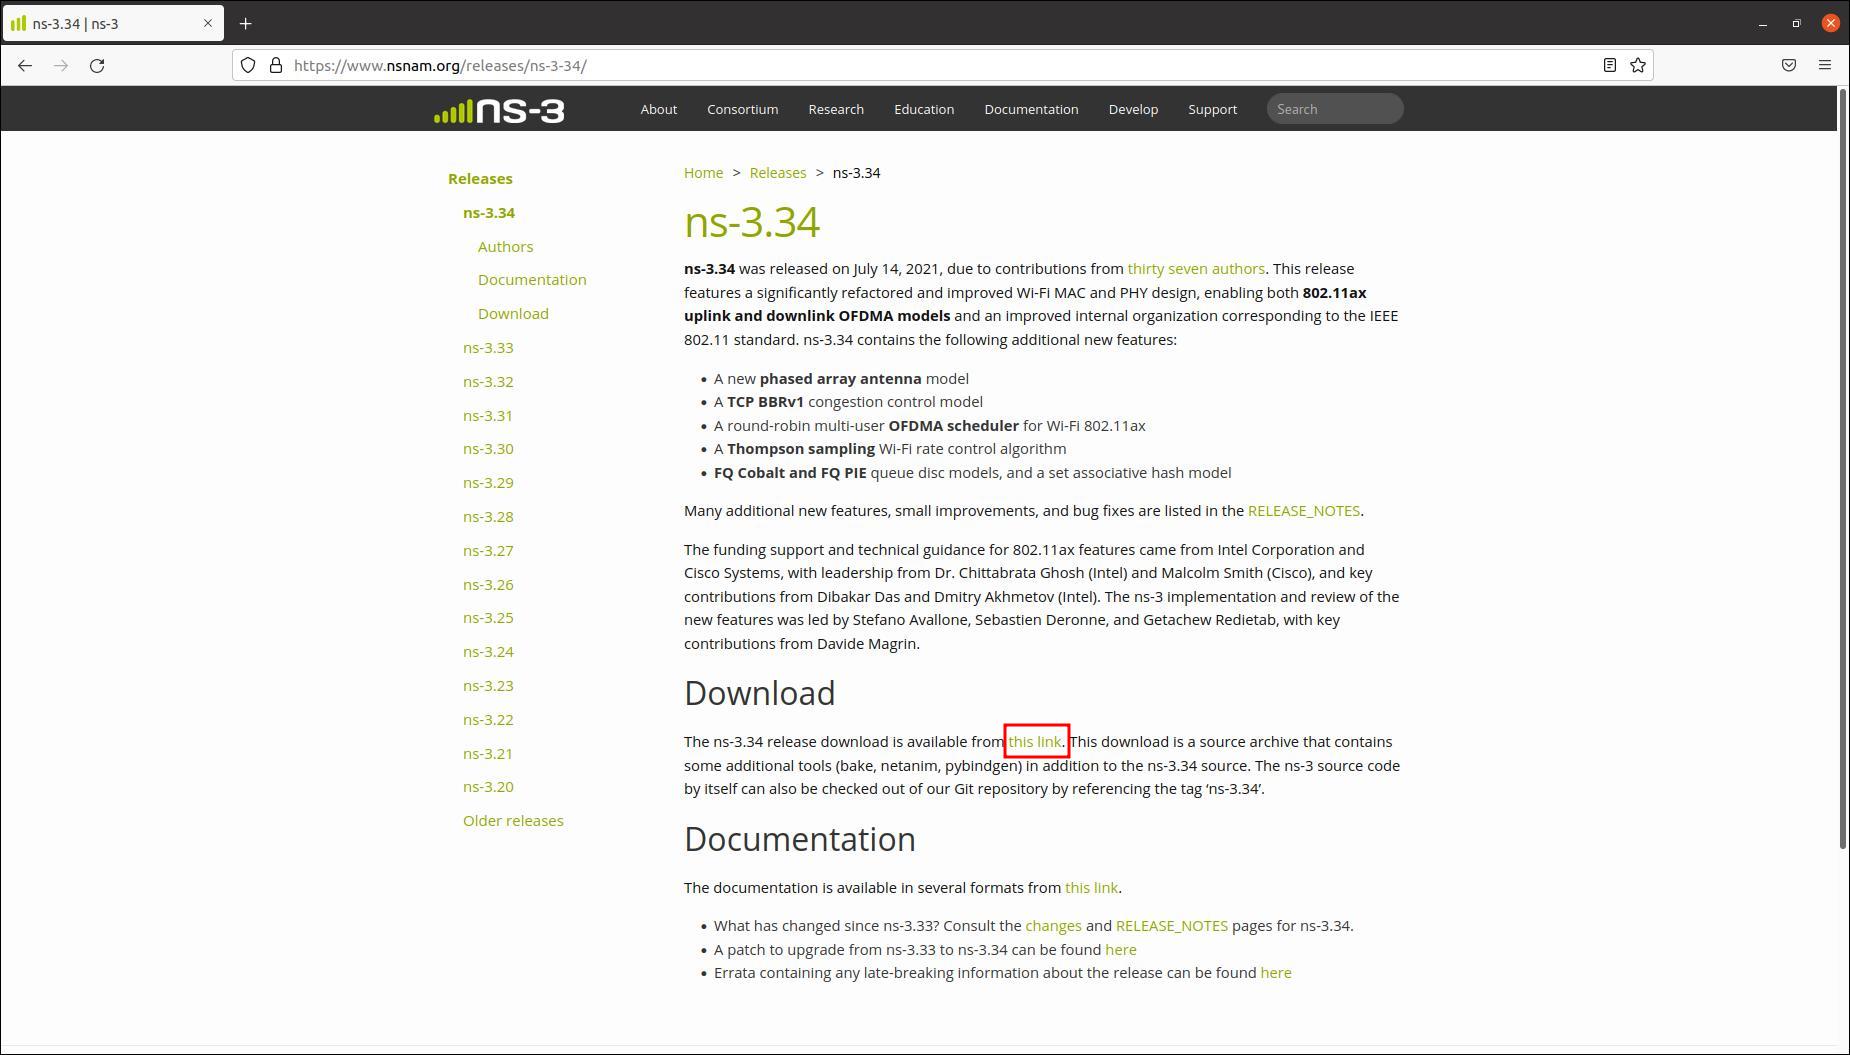This screenshot has width=1850, height=1055.
Task: Click 'here' link for upgrade patch
Action: [1121, 950]
